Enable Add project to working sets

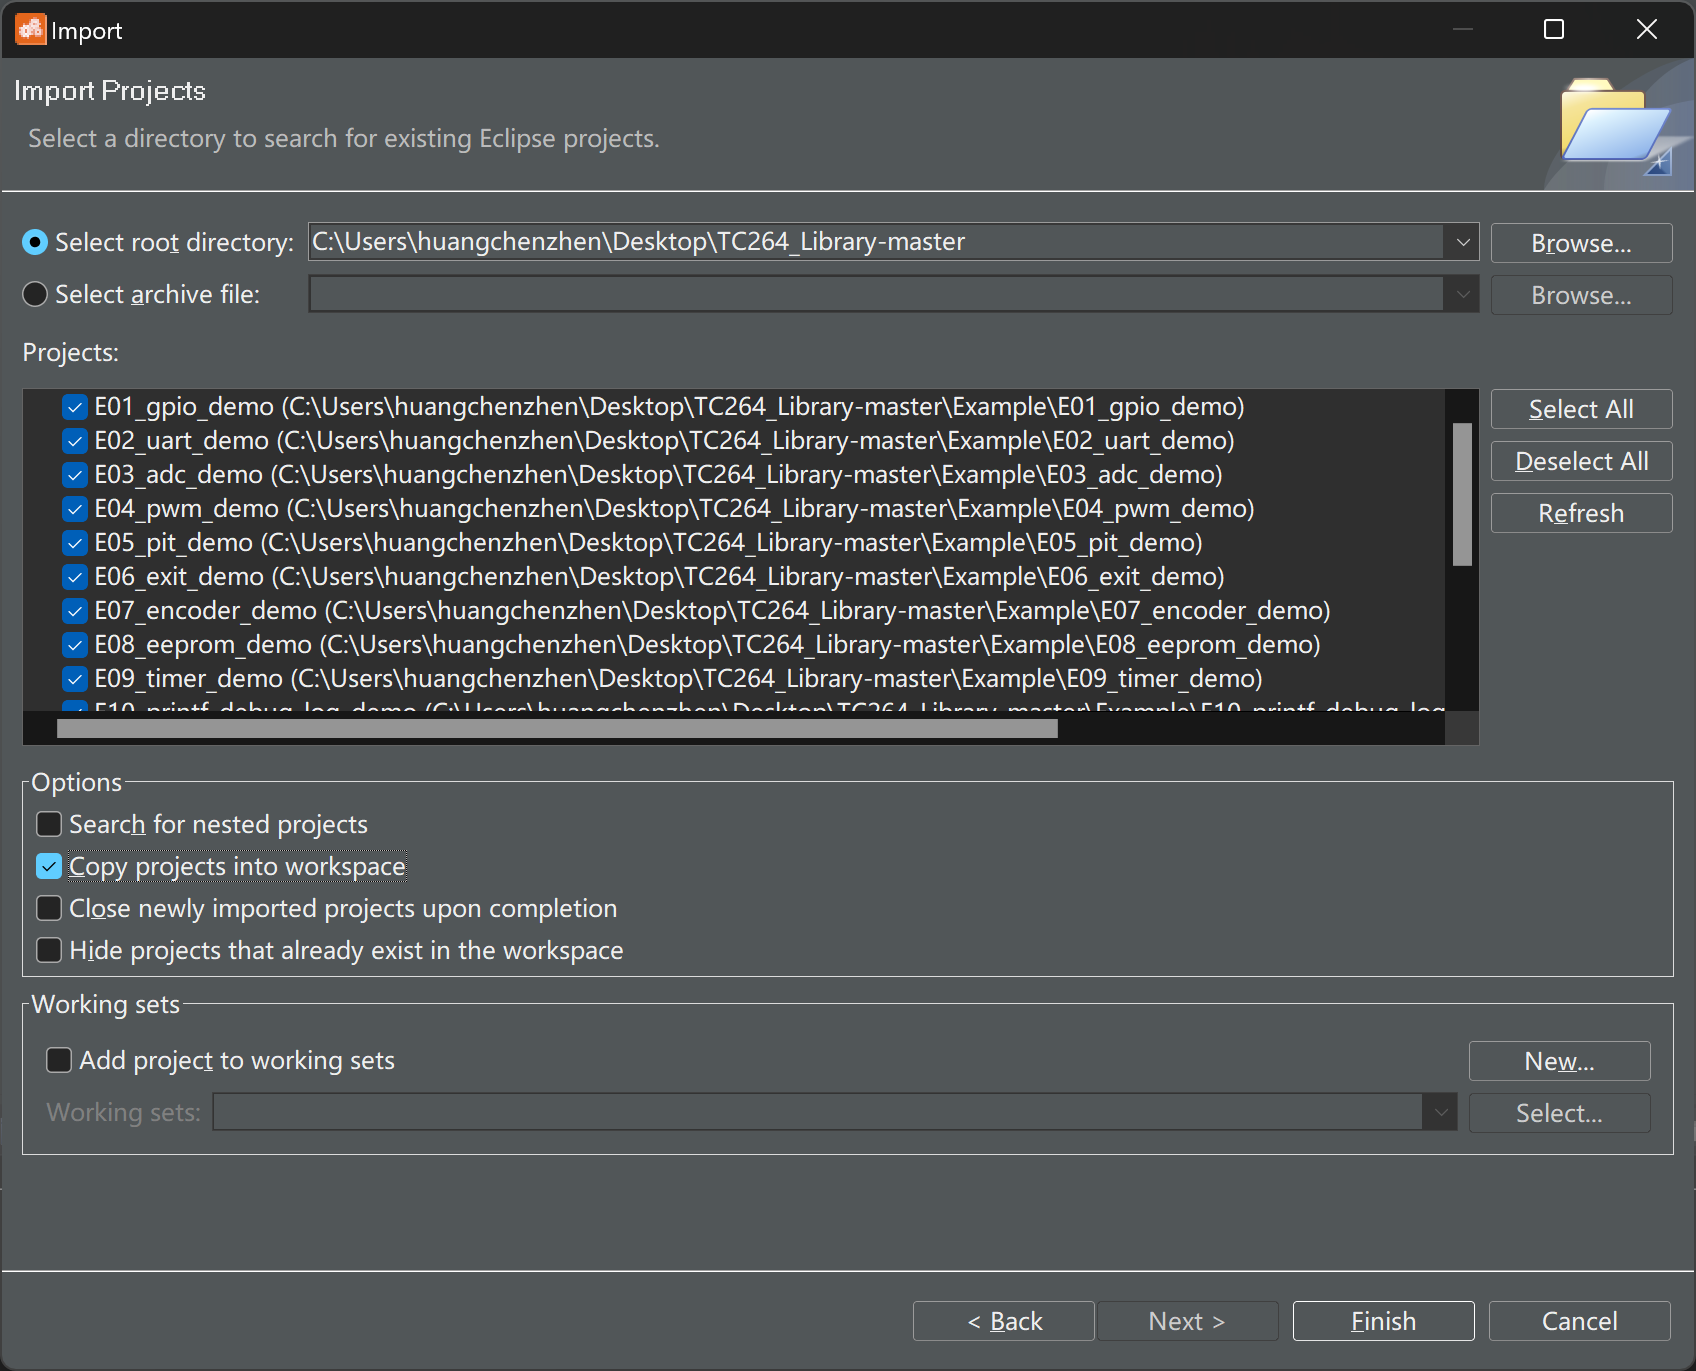(59, 1060)
